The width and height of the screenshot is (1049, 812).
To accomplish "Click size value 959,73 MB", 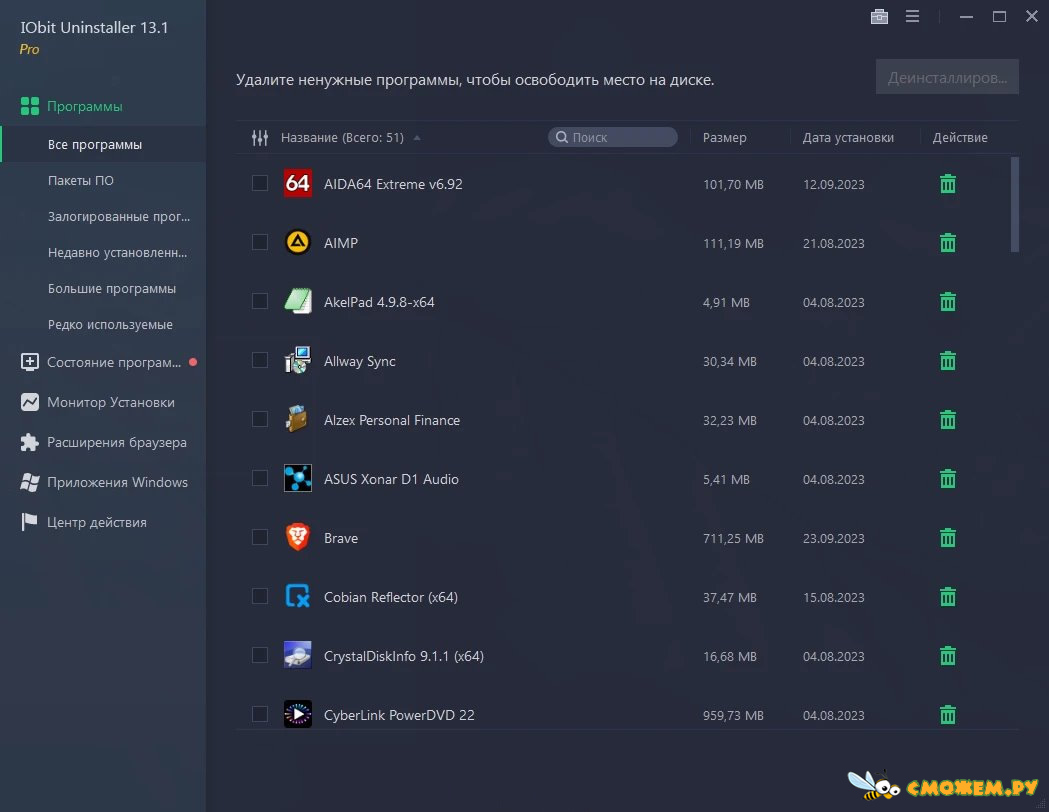I will [x=733, y=715].
